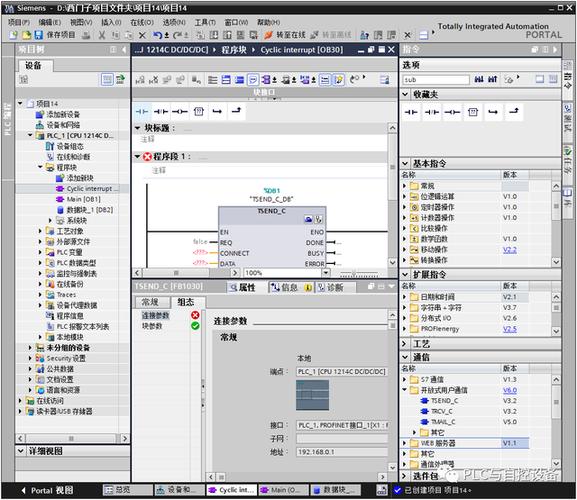Screen dimensions: 577x500
Task: Select TRCV_C instruction in communication list
Action: click(x=442, y=411)
